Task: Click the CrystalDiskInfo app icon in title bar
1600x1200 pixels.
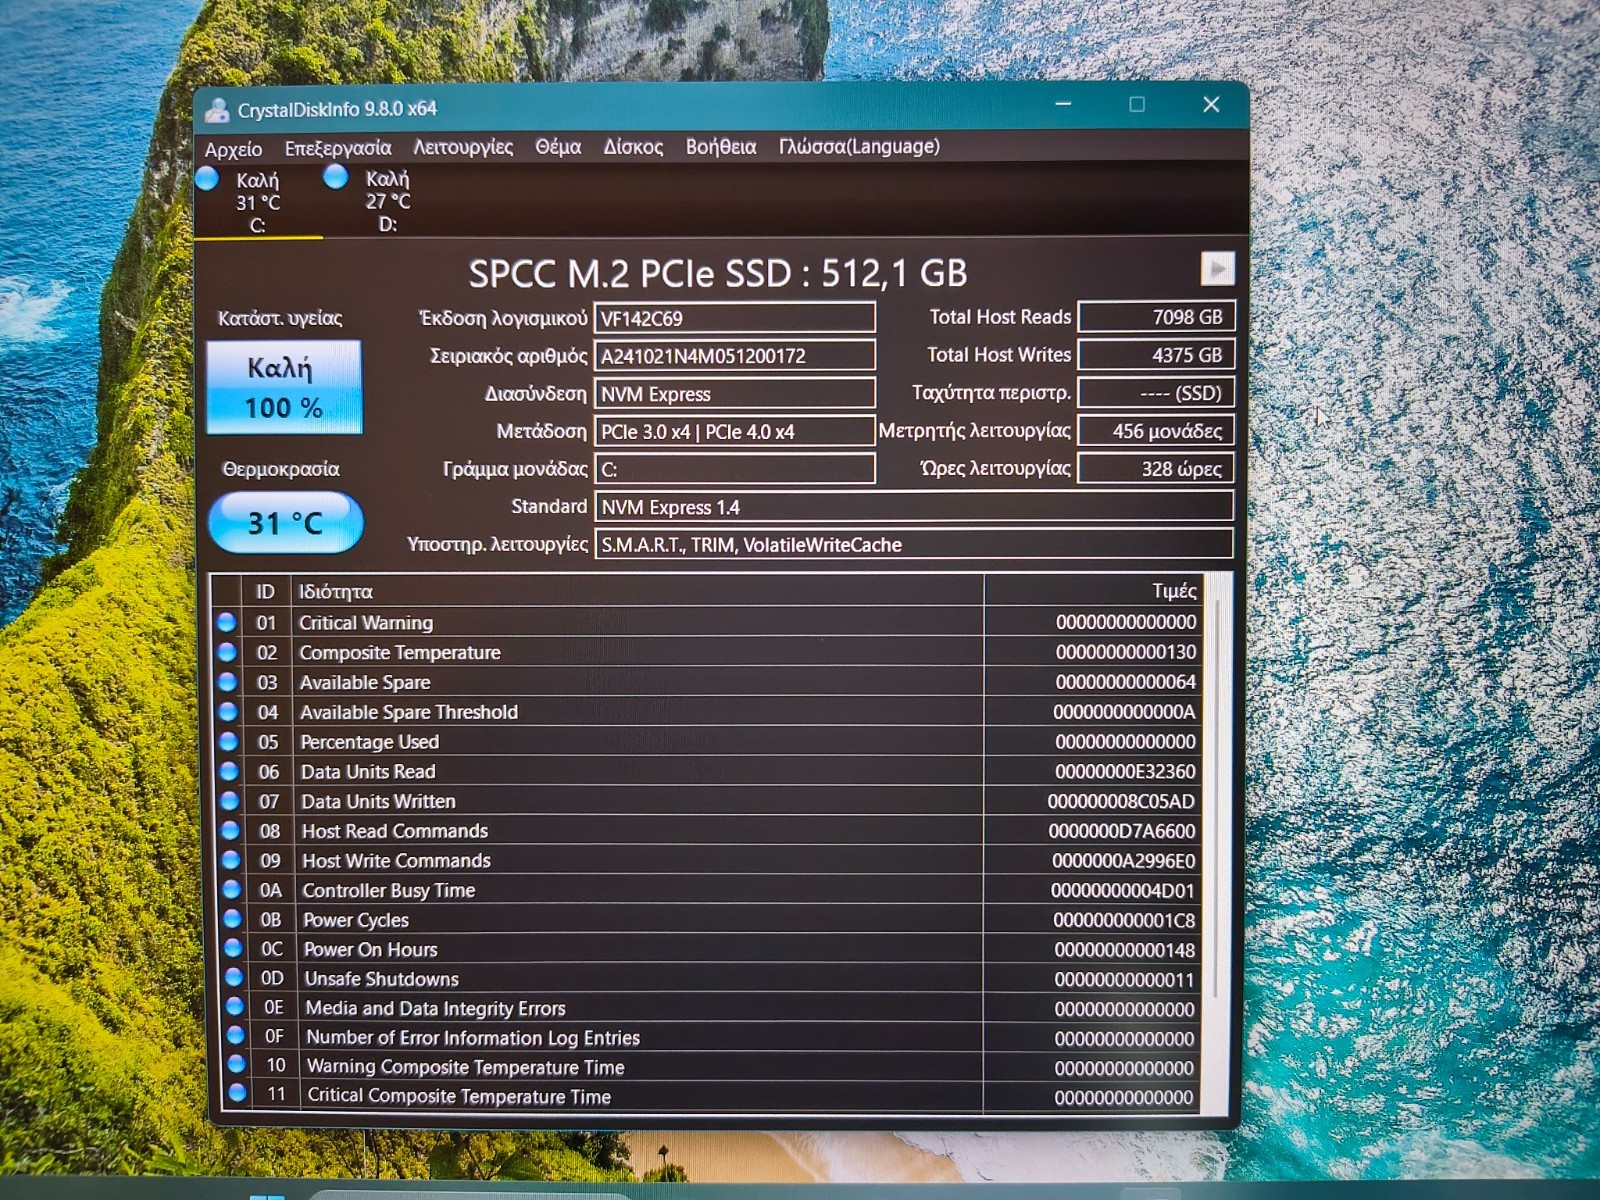Action: pos(217,110)
